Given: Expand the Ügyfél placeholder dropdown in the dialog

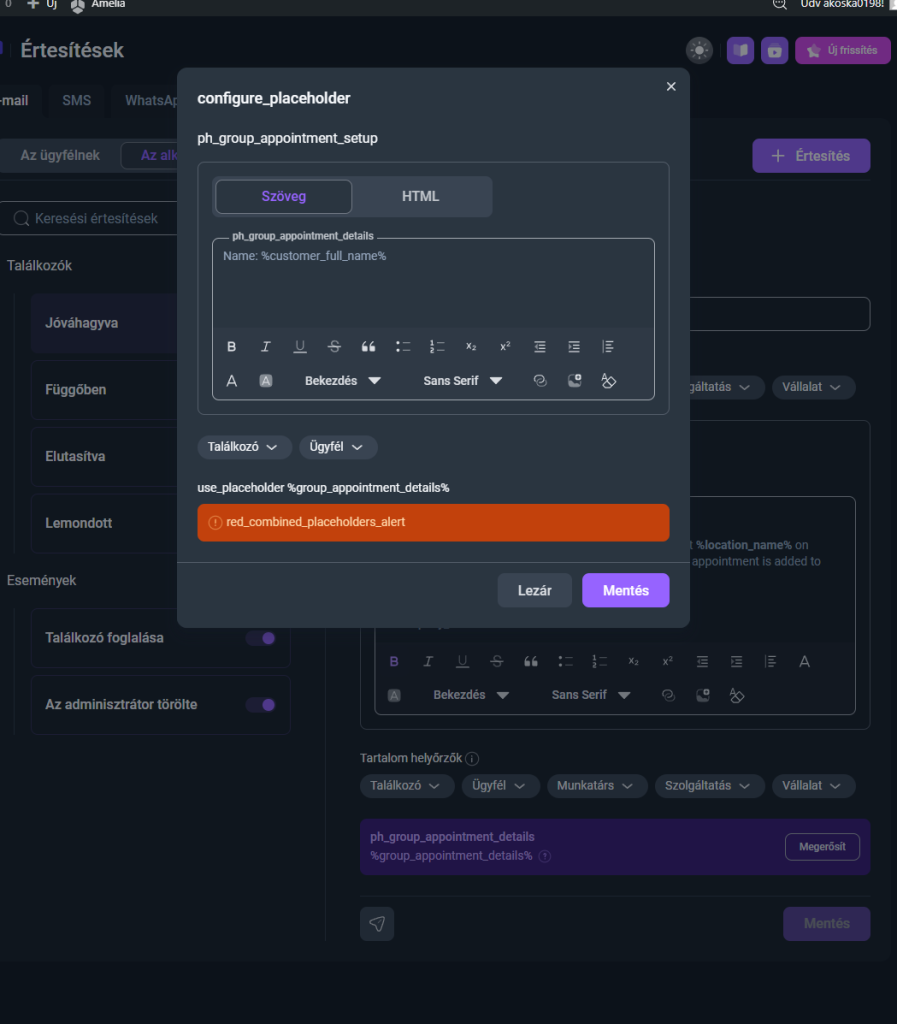Looking at the screenshot, I should tap(338, 447).
